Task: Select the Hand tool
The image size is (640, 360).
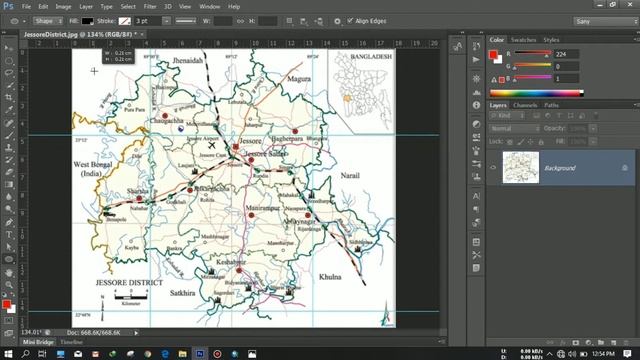Action: click(9, 273)
